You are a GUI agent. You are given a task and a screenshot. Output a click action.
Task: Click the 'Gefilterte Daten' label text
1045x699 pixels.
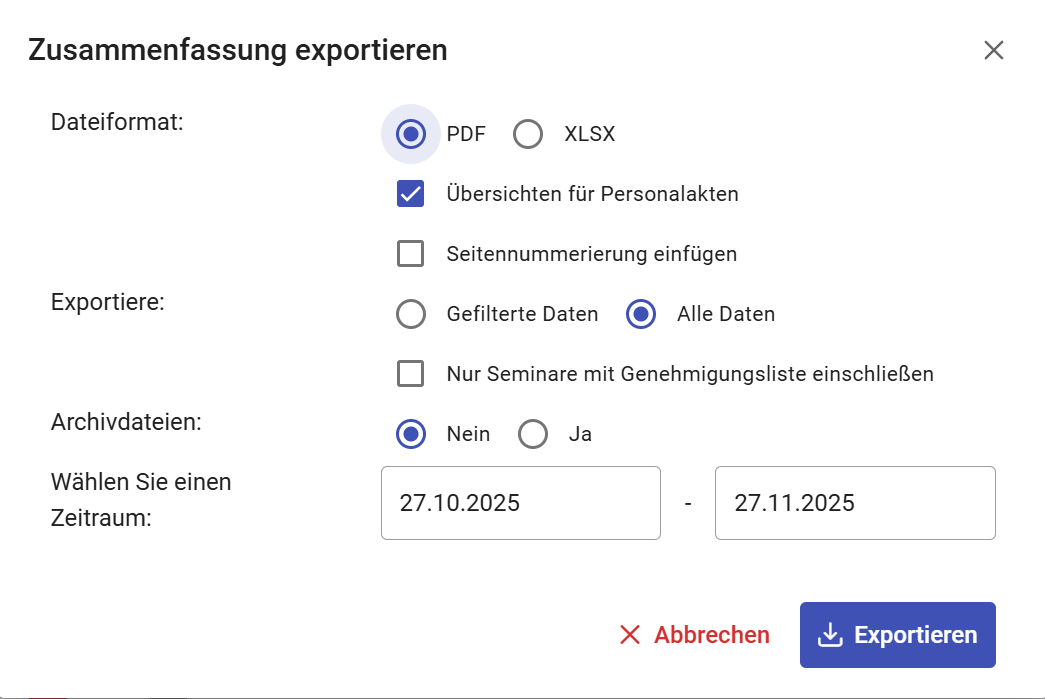tap(522, 314)
